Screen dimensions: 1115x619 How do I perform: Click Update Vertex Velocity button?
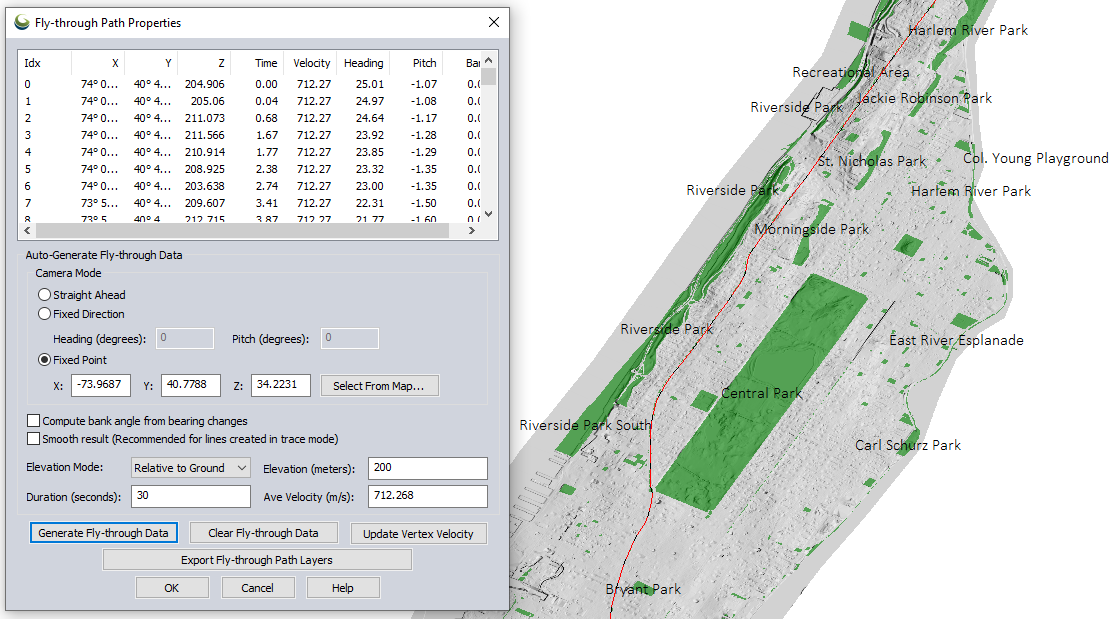[418, 534]
